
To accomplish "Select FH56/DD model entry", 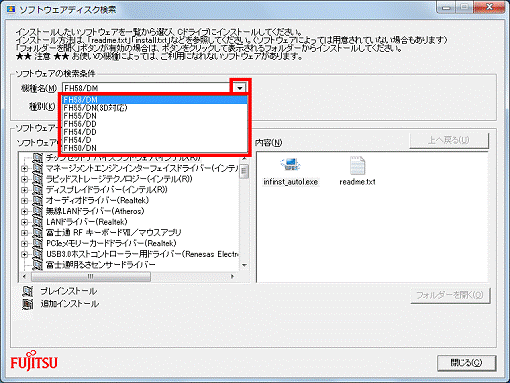I will point(155,124).
